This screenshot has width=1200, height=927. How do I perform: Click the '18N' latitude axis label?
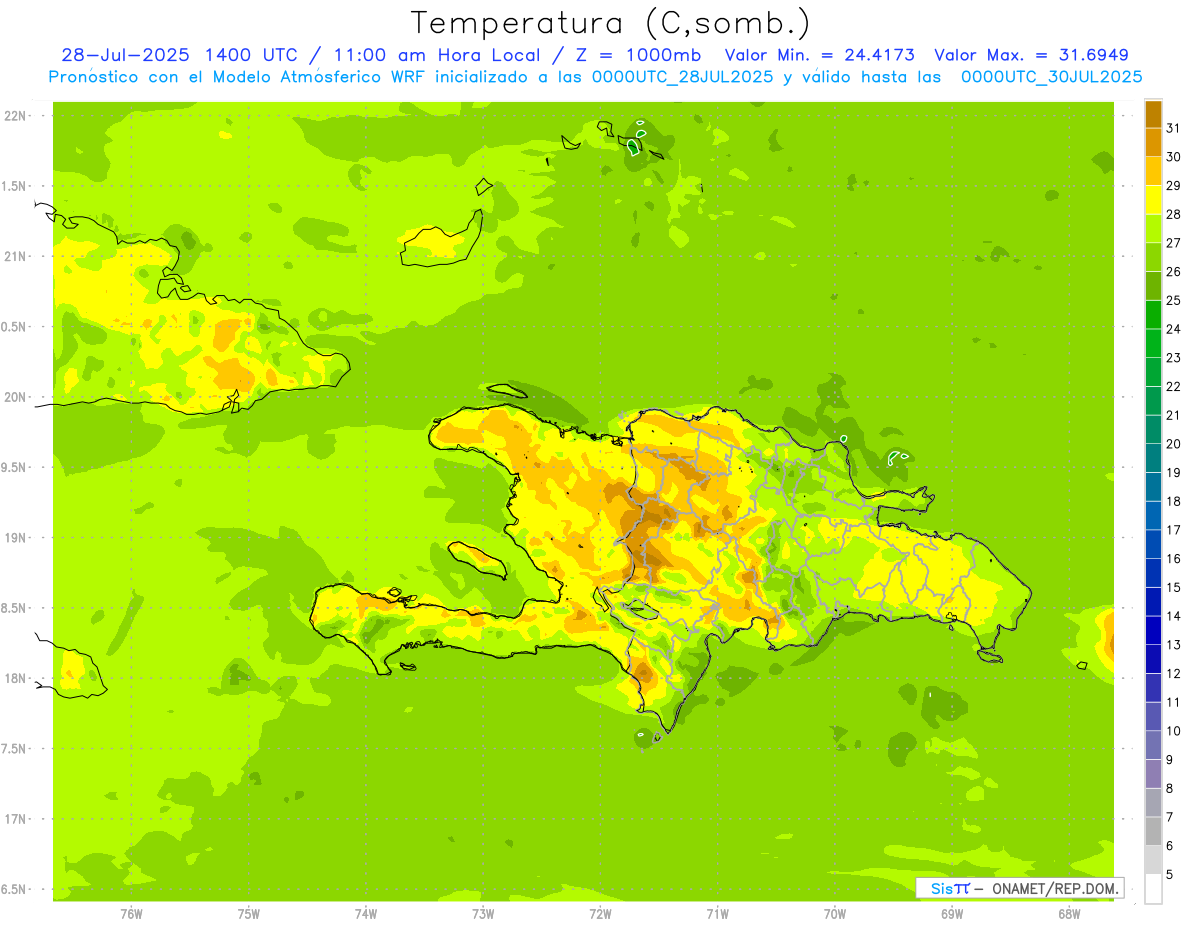[16, 678]
